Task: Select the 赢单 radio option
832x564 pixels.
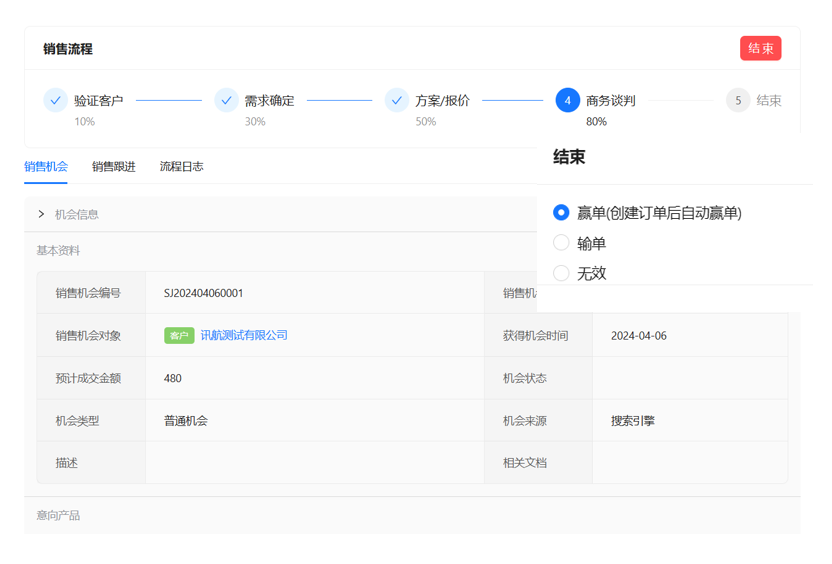Action: (x=561, y=212)
